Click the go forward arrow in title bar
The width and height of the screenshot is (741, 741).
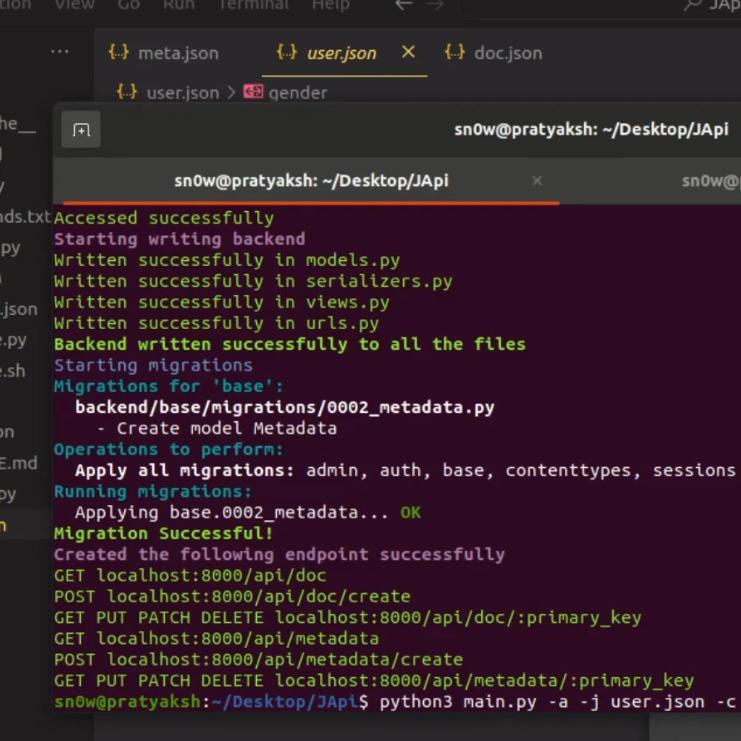(435, 6)
